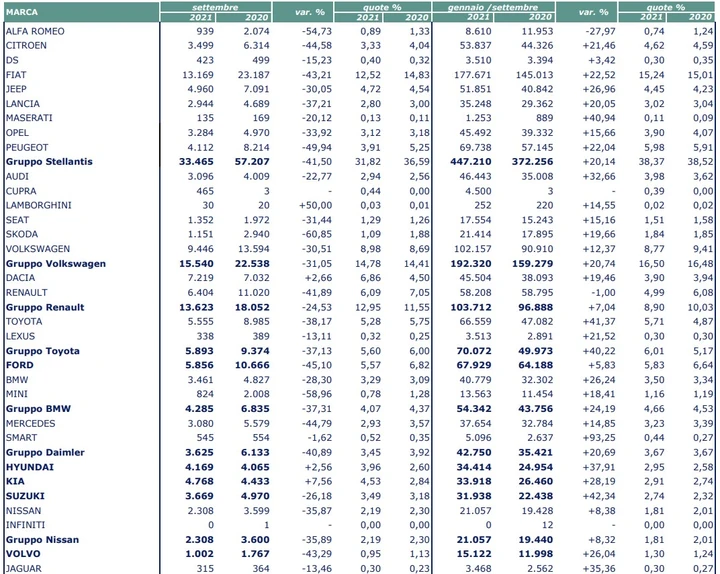
Task: Click Ford September 2020 value 10.666
Action: tap(252, 365)
